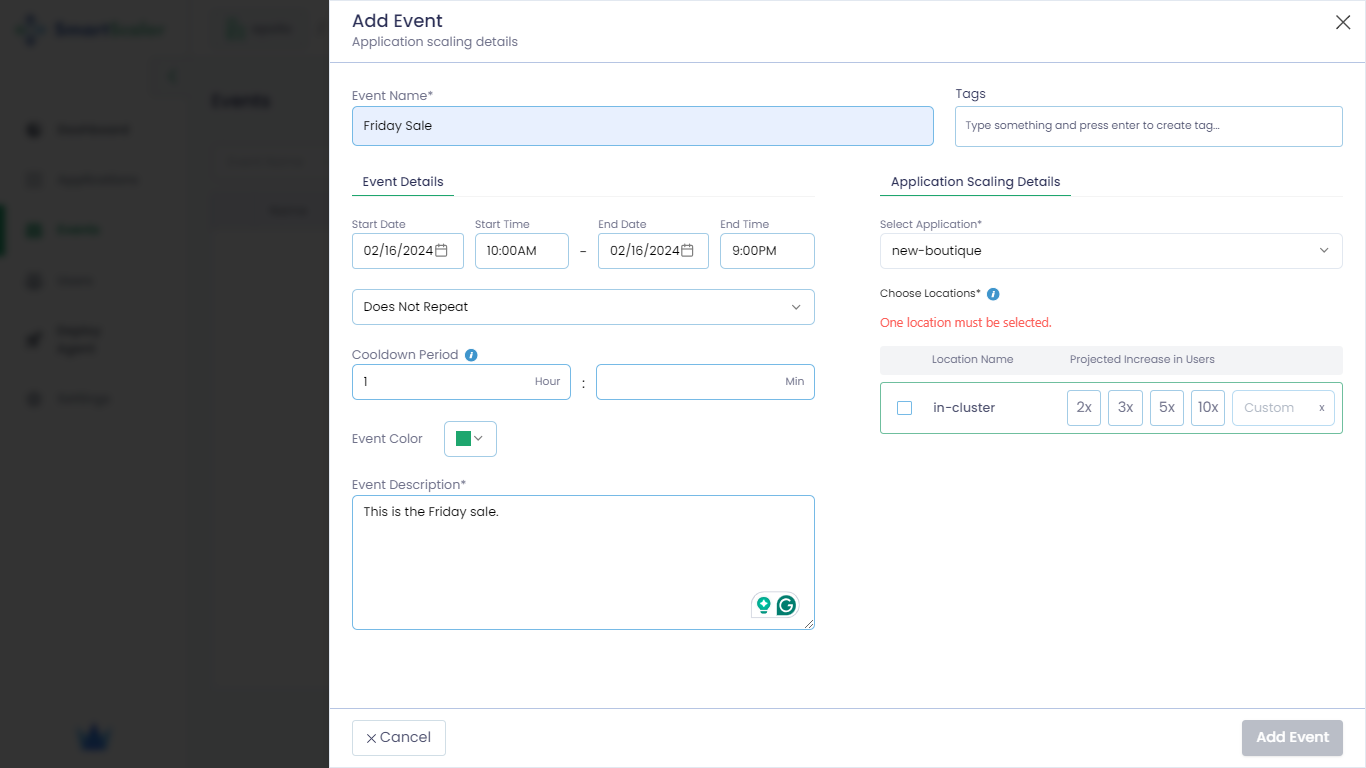This screenshot has width=1366, height=768.
Task: Switch to the Event Details tab
Action: click(x=403, y=182)
